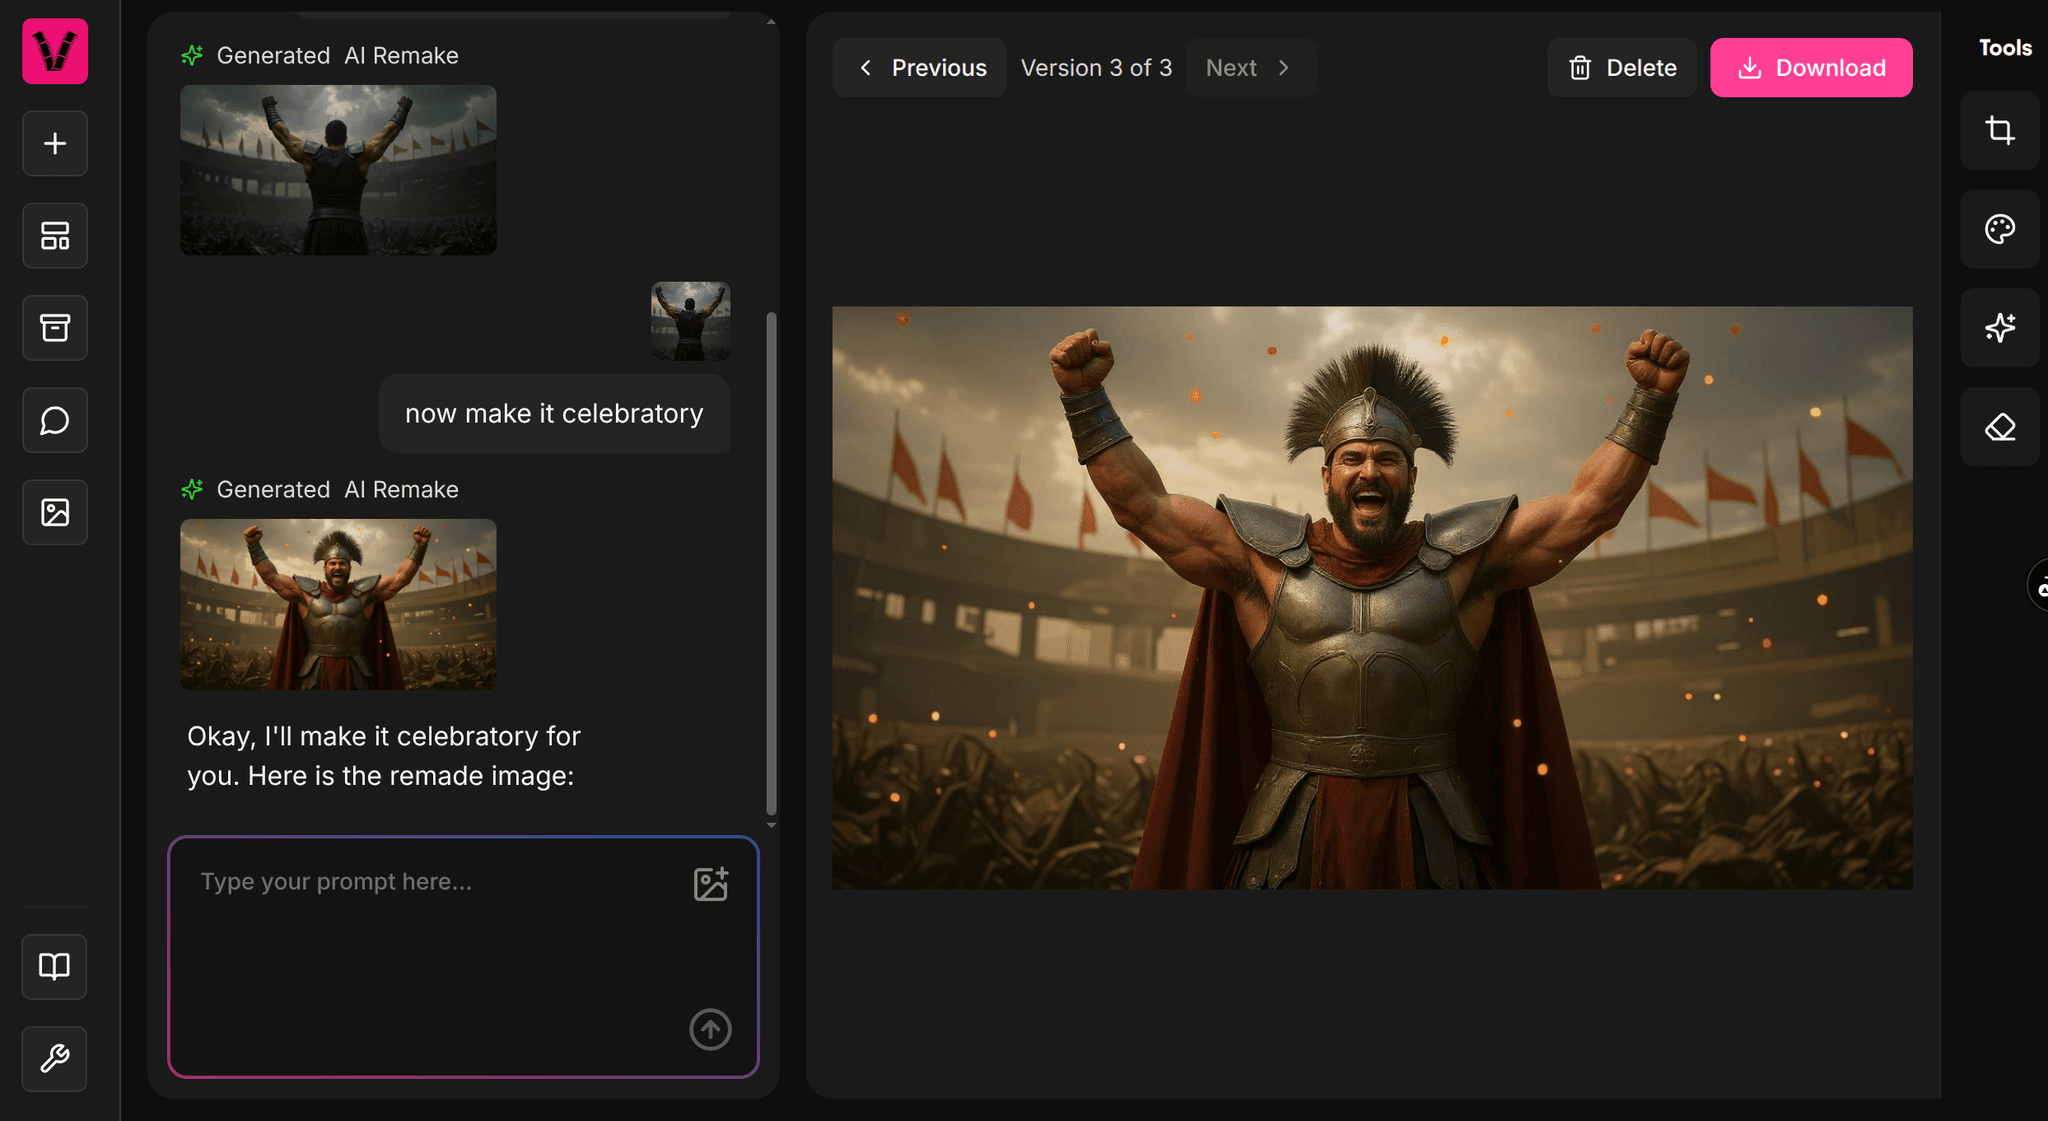
Task: Create a new project with the plus icon
Action: (55, 143)
